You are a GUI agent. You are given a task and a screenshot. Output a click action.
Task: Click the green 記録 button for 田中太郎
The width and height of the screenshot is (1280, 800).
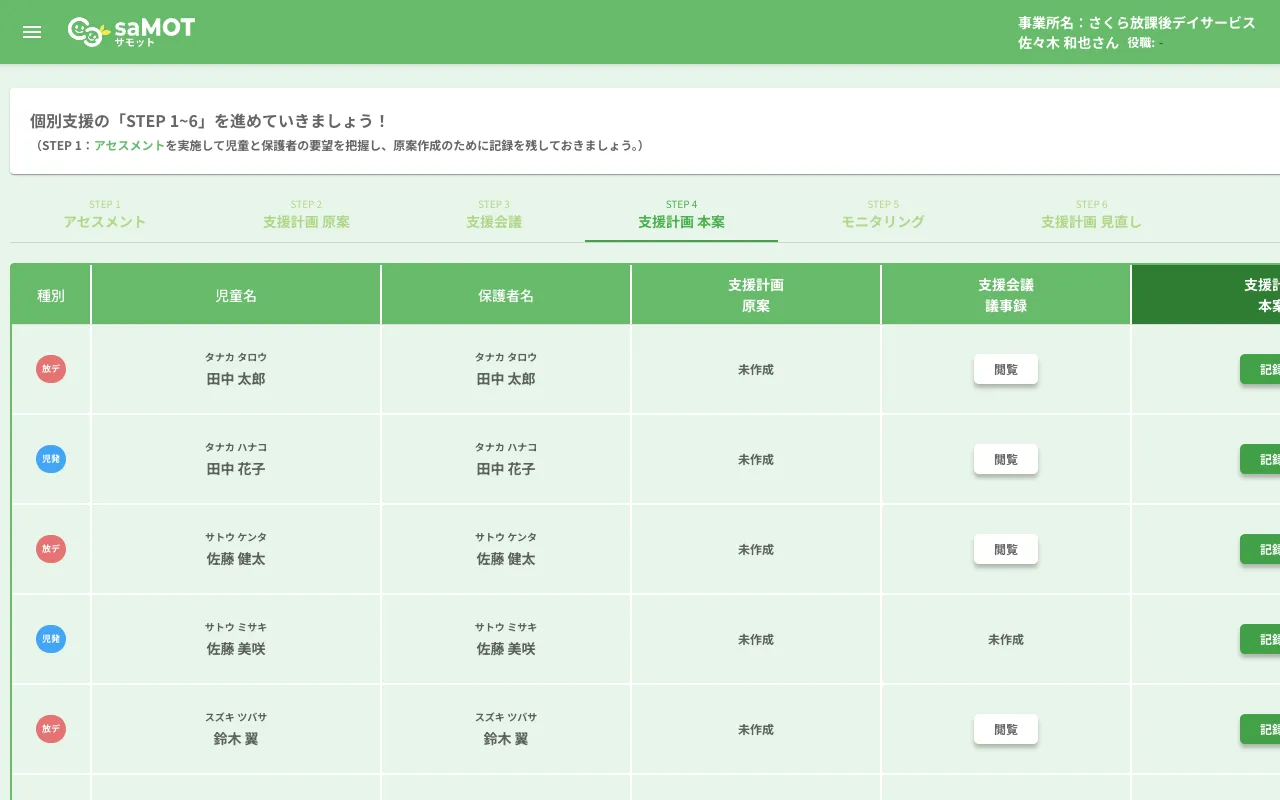(x=1267, y=369)
